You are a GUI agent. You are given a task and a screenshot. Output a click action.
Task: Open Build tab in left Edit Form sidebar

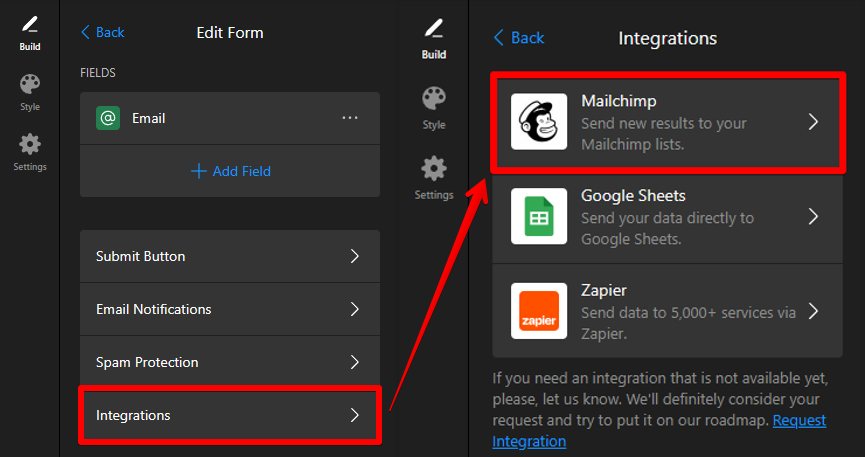coord(30,33)
